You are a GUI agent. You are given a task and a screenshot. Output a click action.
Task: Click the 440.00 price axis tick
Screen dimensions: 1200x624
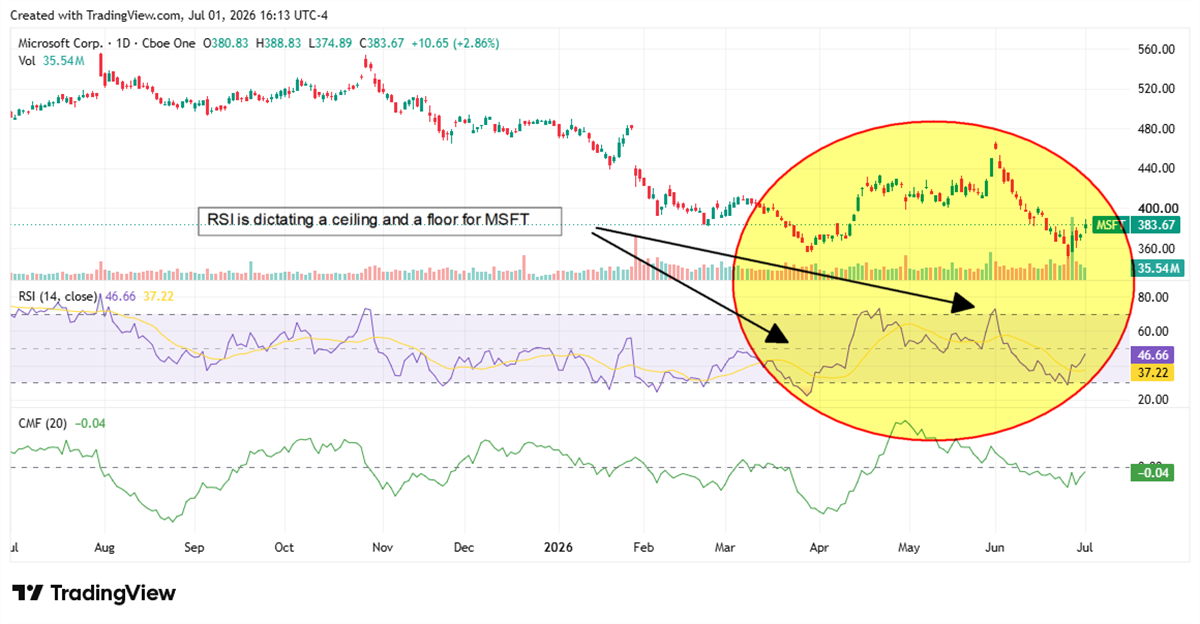click(1155, 169)
